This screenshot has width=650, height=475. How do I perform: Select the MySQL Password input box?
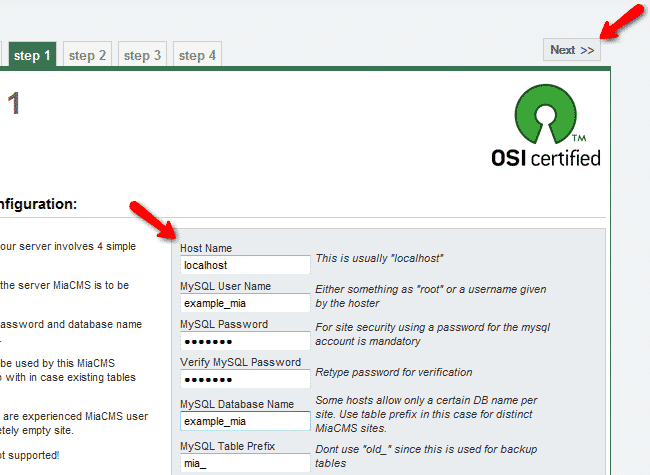coord(245,342)
